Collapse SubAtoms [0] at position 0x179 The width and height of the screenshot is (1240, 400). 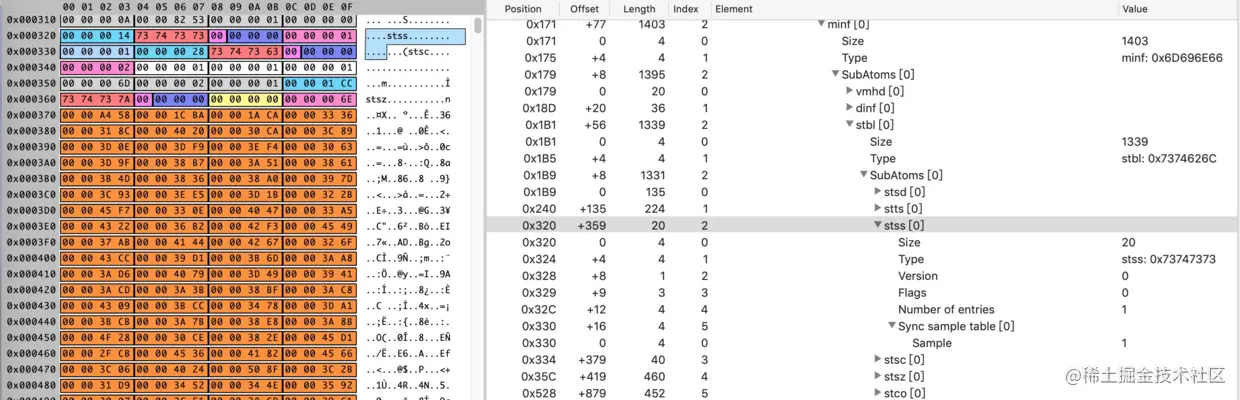(x=836, y=75)
